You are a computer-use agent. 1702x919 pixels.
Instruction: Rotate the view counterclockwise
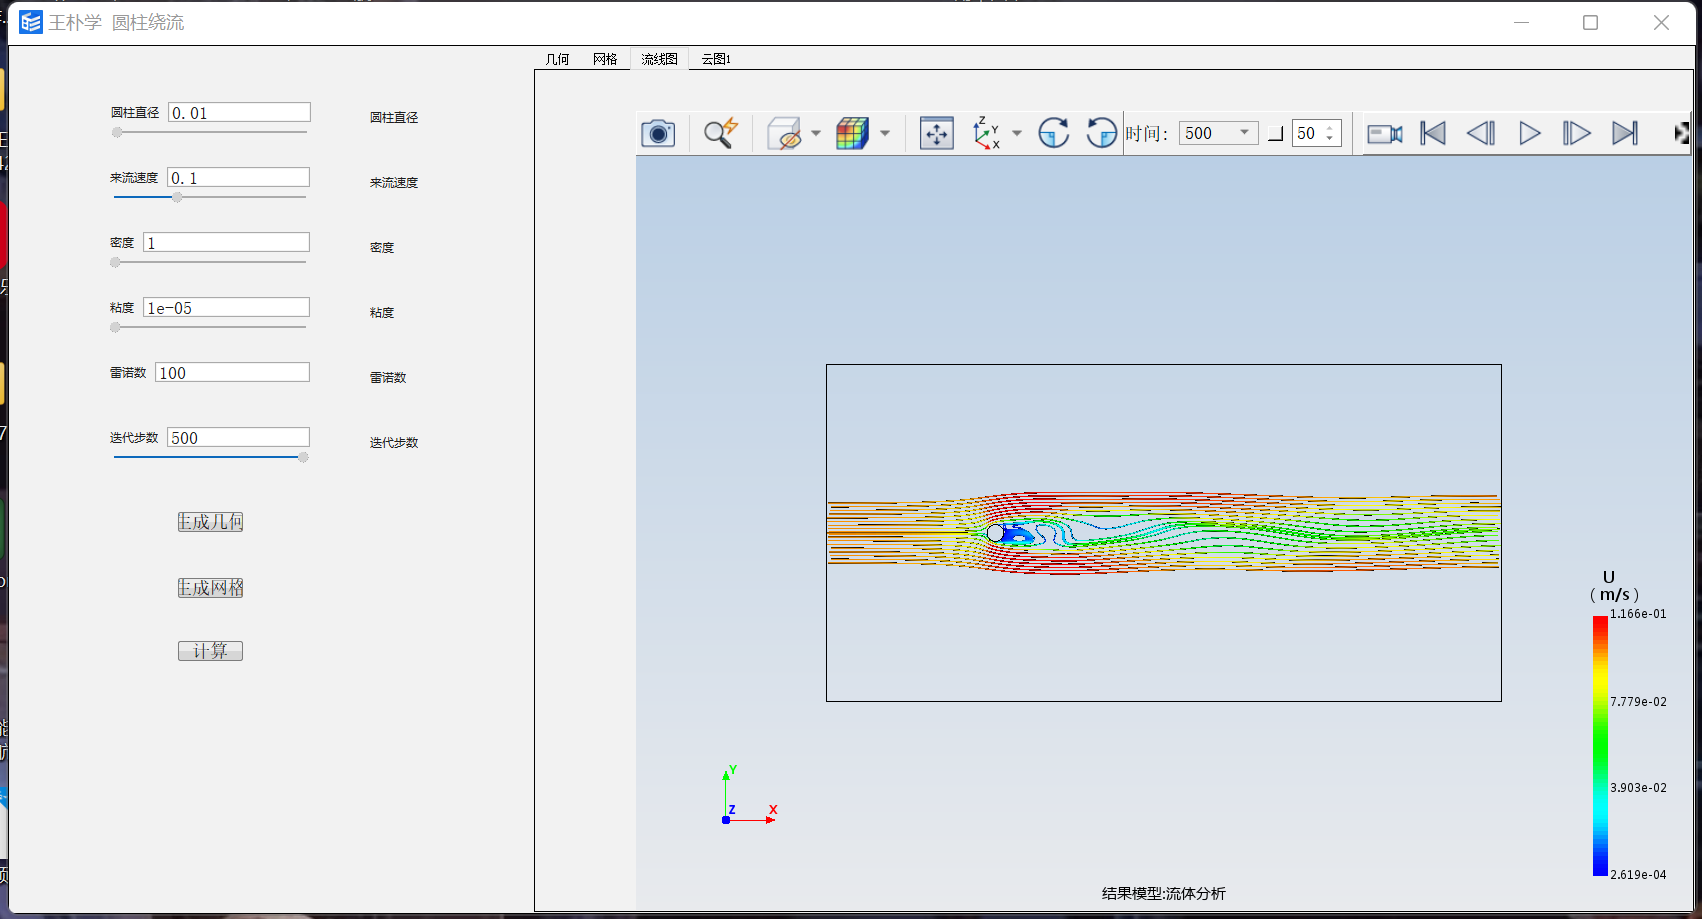1101,133
